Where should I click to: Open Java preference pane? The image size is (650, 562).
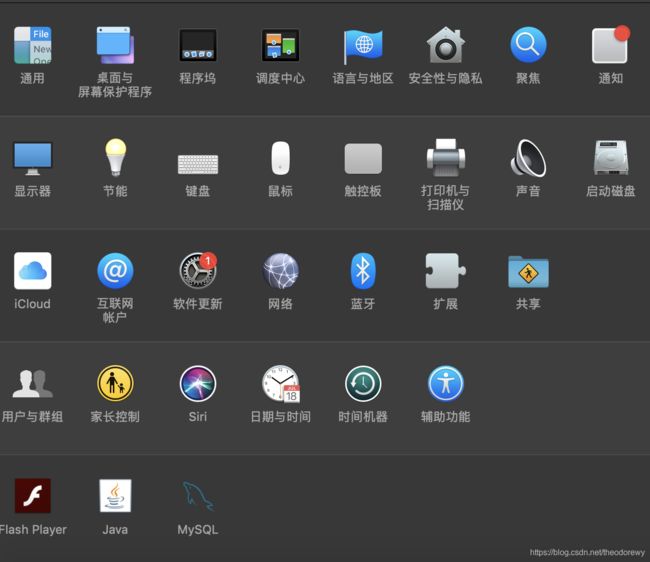point(115,496)
